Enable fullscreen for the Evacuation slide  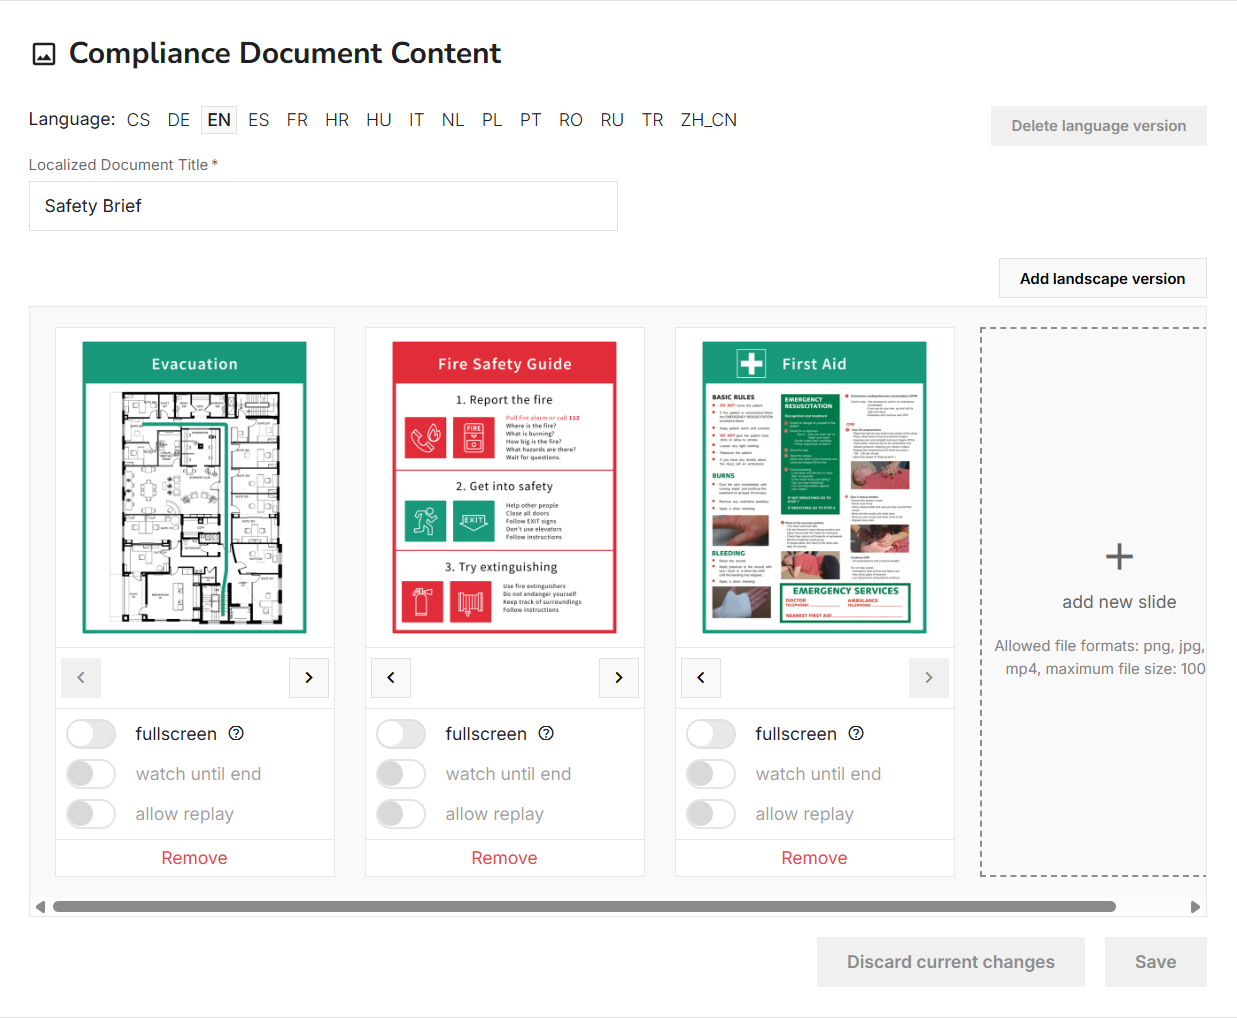pyautogui.click(x=92, y=734)
